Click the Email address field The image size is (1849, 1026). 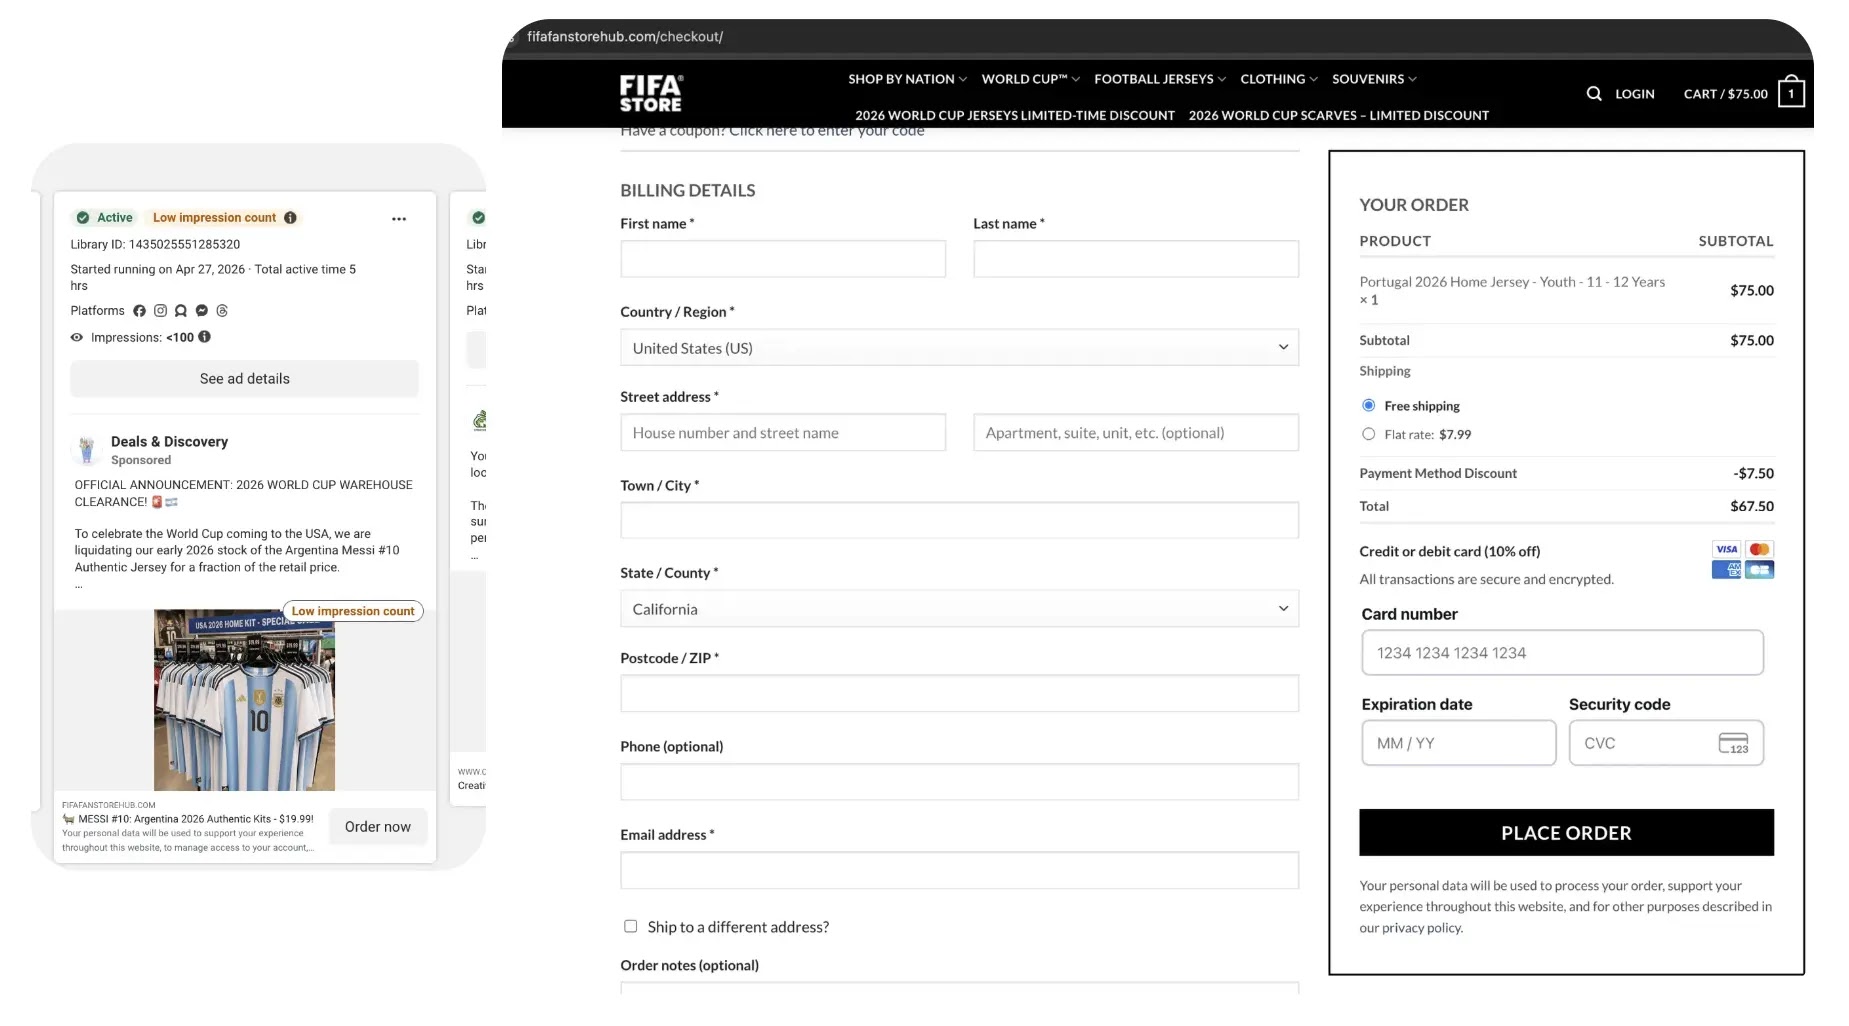coord(959,870)
